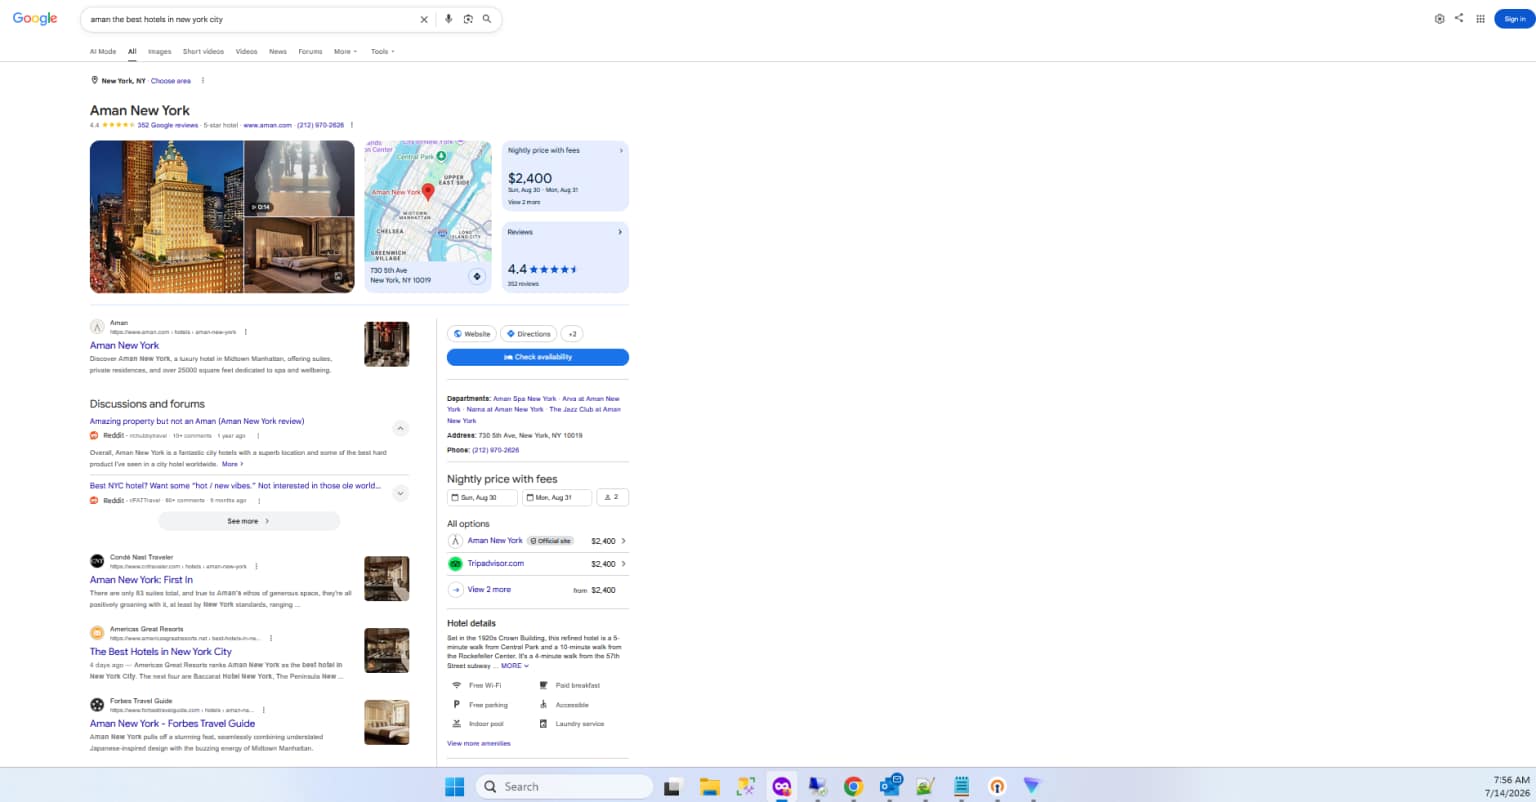Open Notepad from the taskbar
The height and width of the screenshot is (802, 1536).
pyautogui.click(x=961, y=787)
